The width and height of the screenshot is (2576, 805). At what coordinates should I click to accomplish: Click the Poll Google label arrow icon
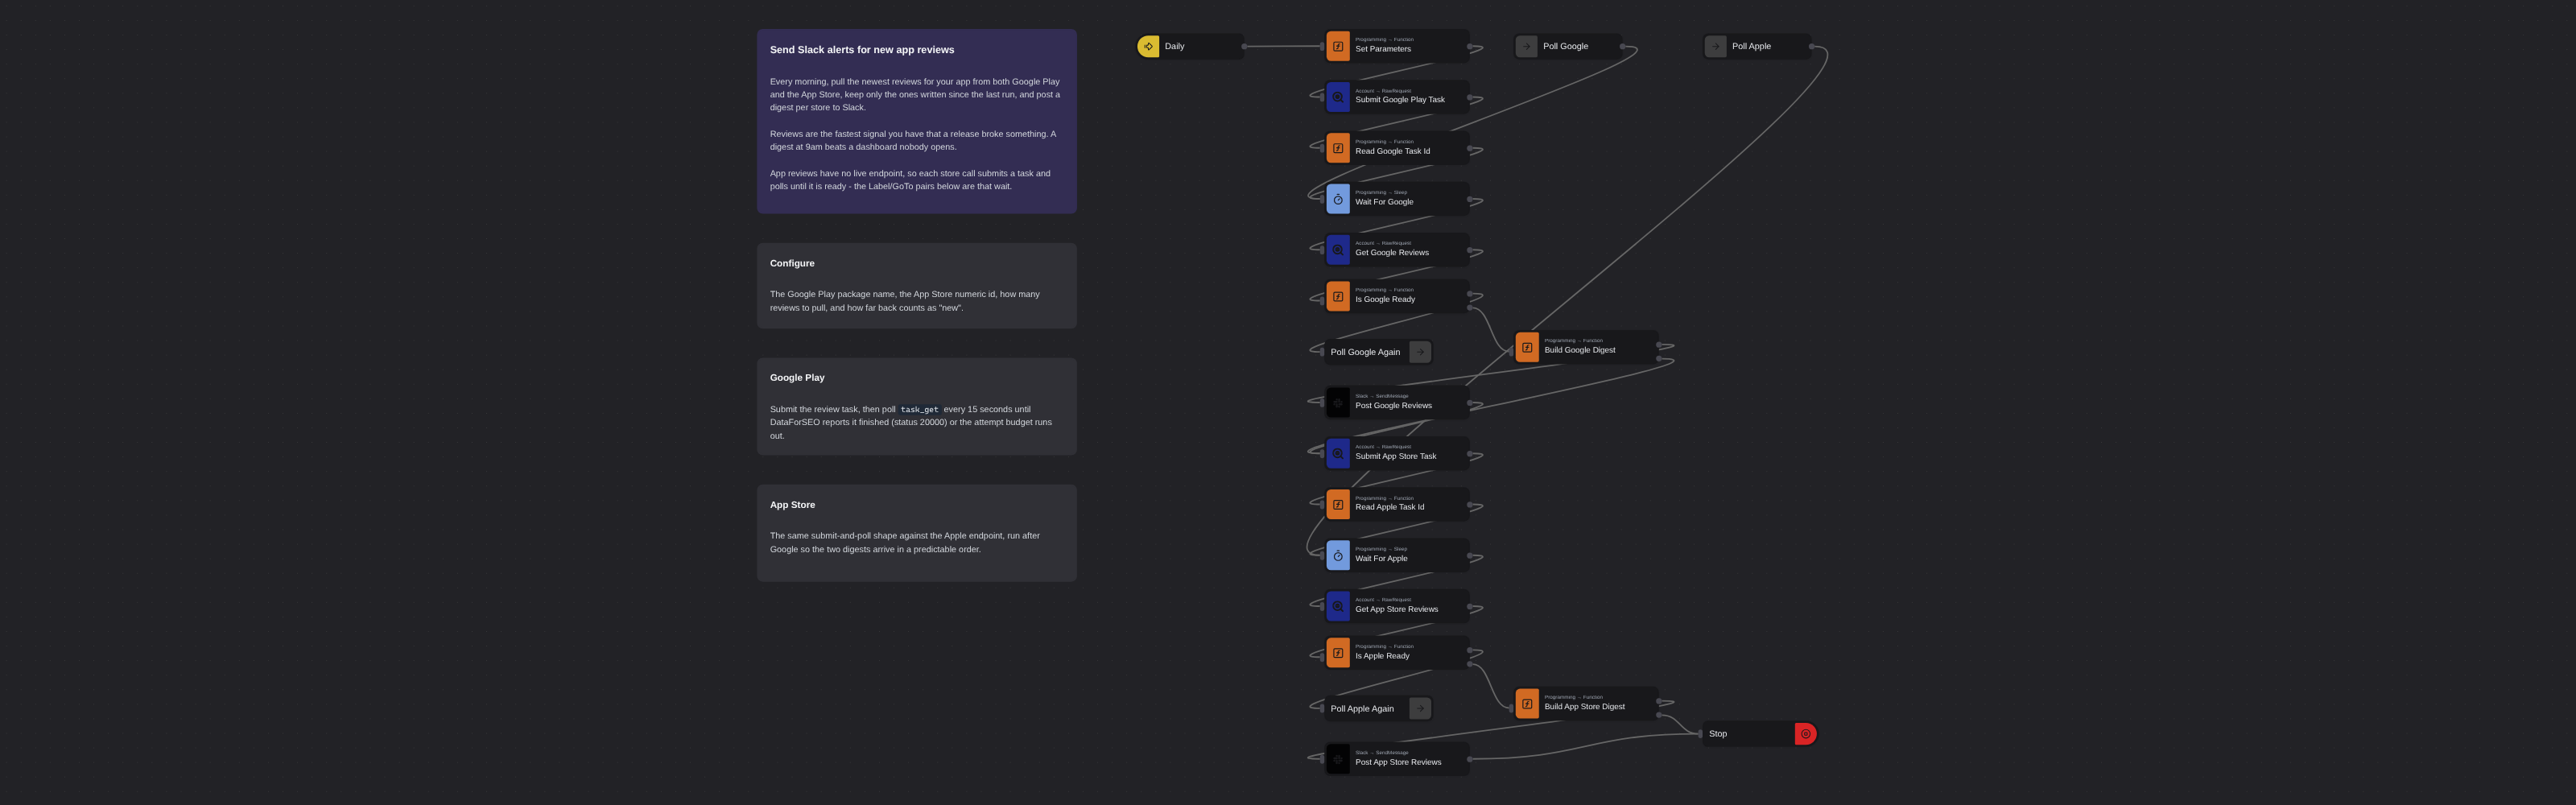click(x=1526, y=46)
